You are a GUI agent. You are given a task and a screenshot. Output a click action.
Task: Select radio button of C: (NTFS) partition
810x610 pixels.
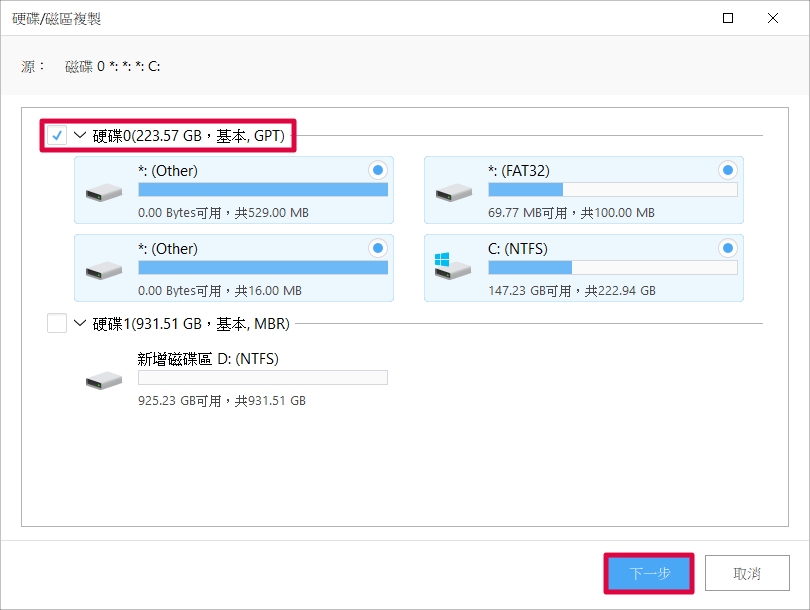pos(727,248)
